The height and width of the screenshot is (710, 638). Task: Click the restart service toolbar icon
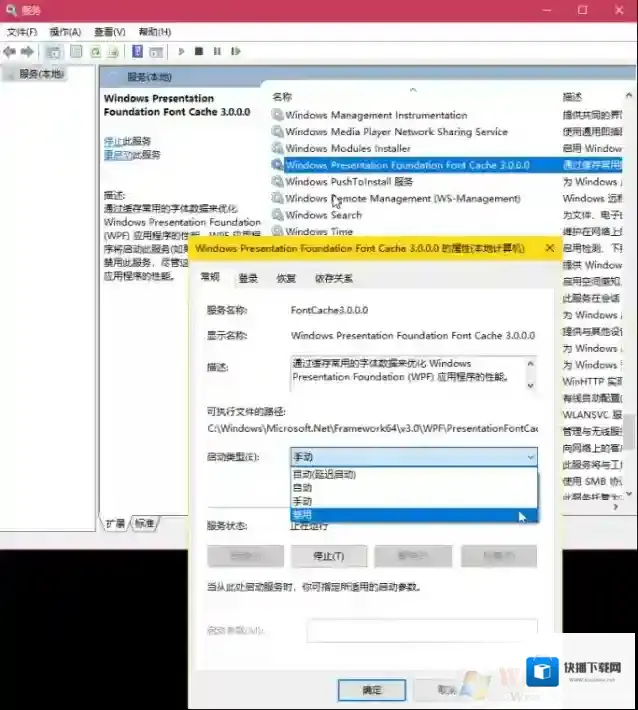(233, 51)
